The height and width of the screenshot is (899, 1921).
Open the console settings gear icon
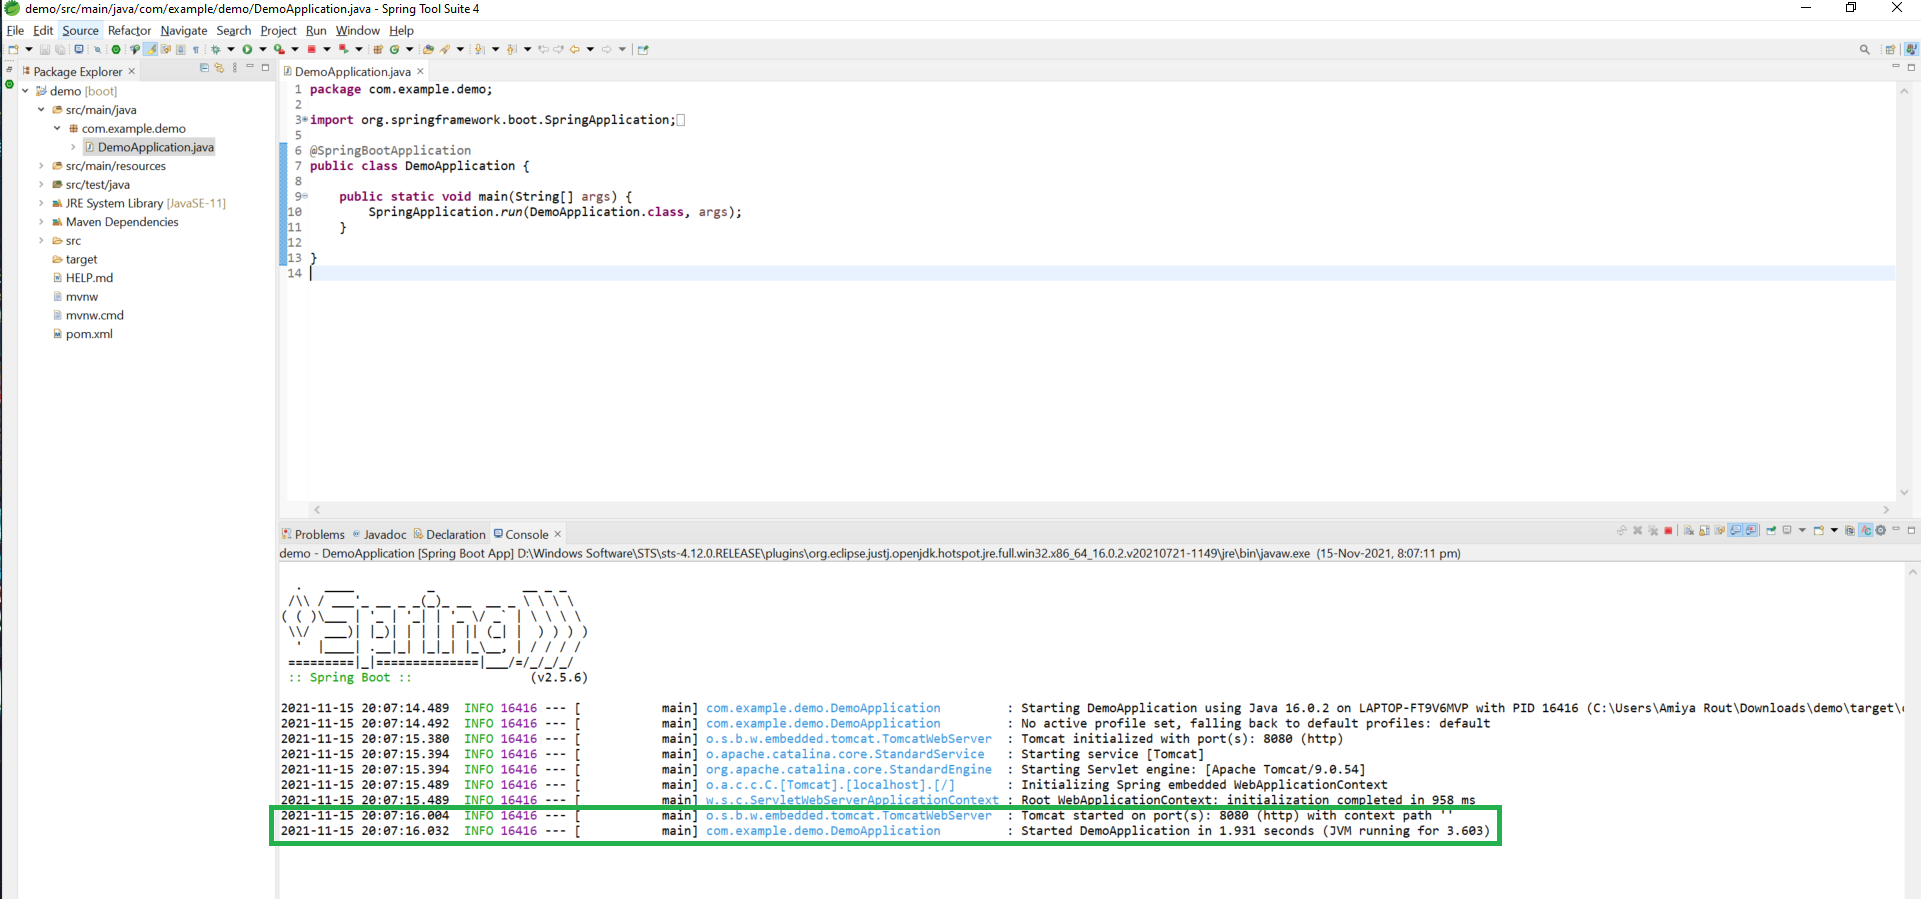[x=1881, y=531]
